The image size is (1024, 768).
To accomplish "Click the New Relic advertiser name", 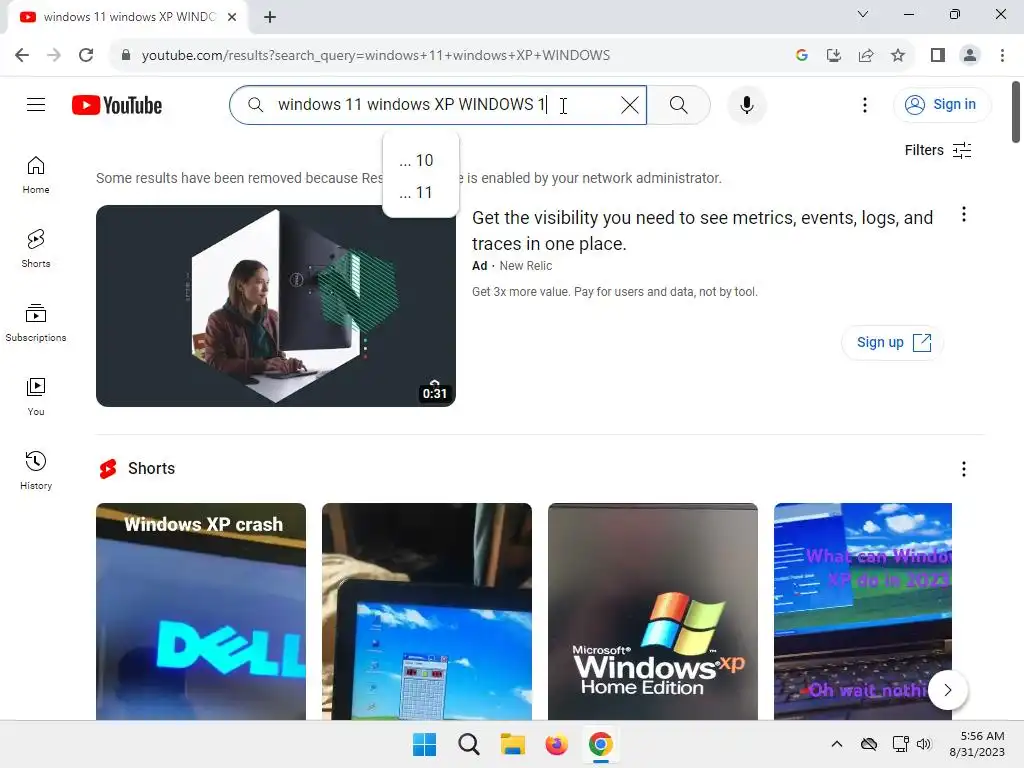I will [526, 266].
